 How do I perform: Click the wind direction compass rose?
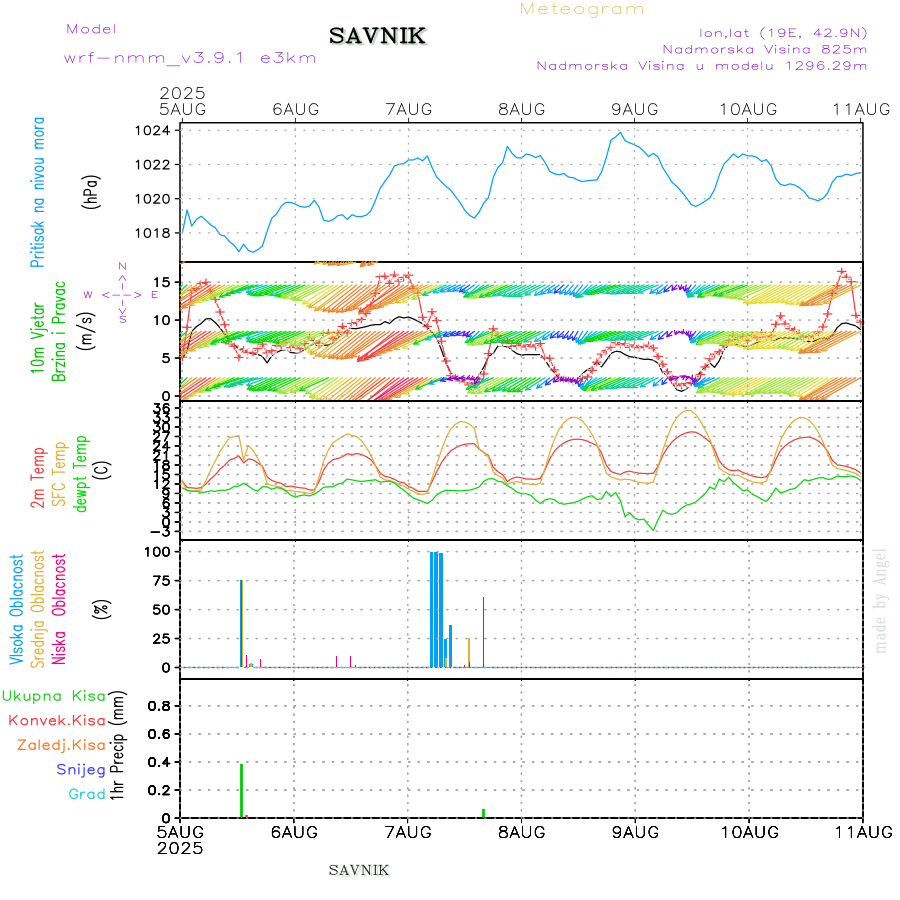click(x=121, y=294)
